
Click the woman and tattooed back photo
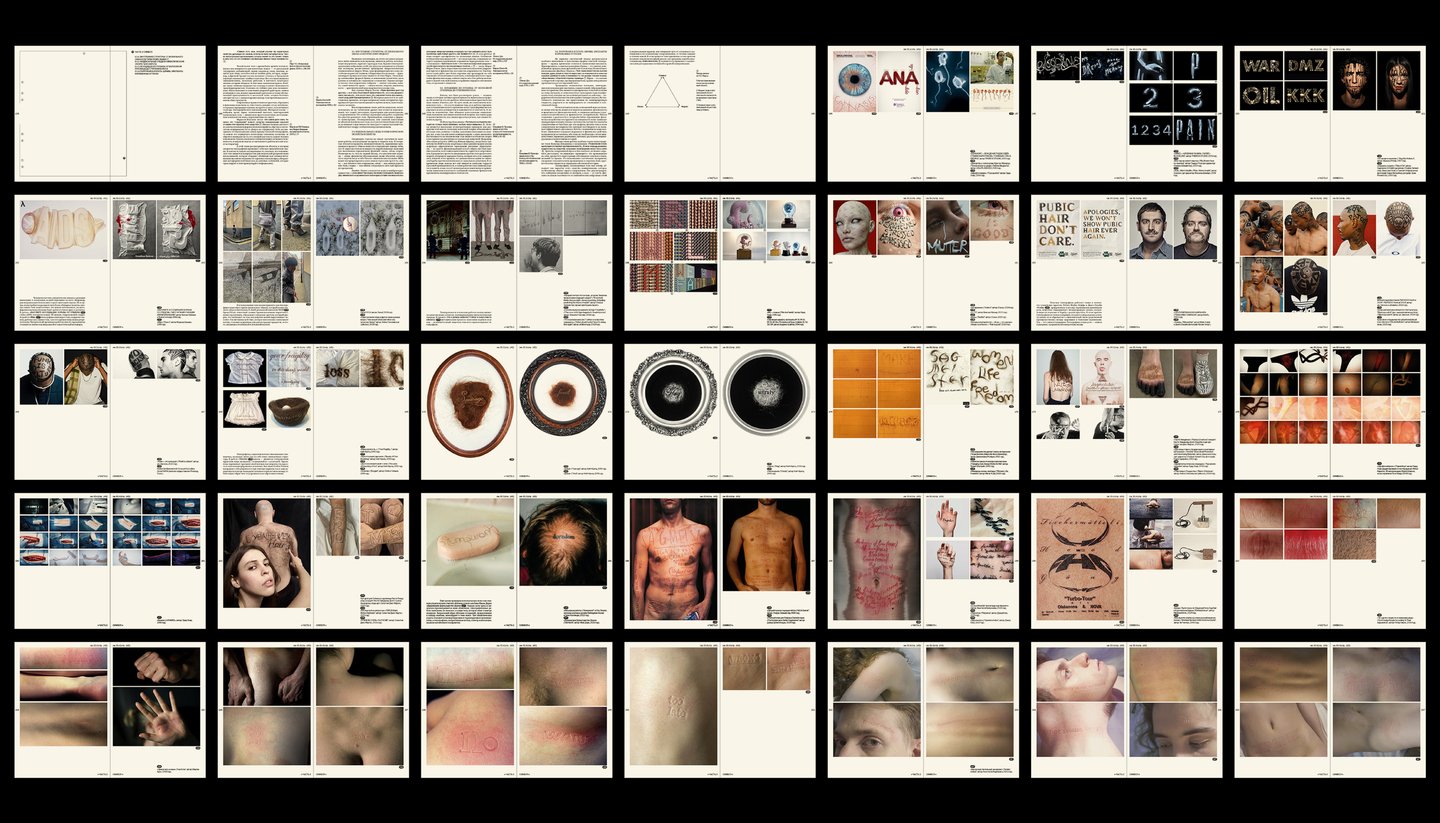coord(265,553)
